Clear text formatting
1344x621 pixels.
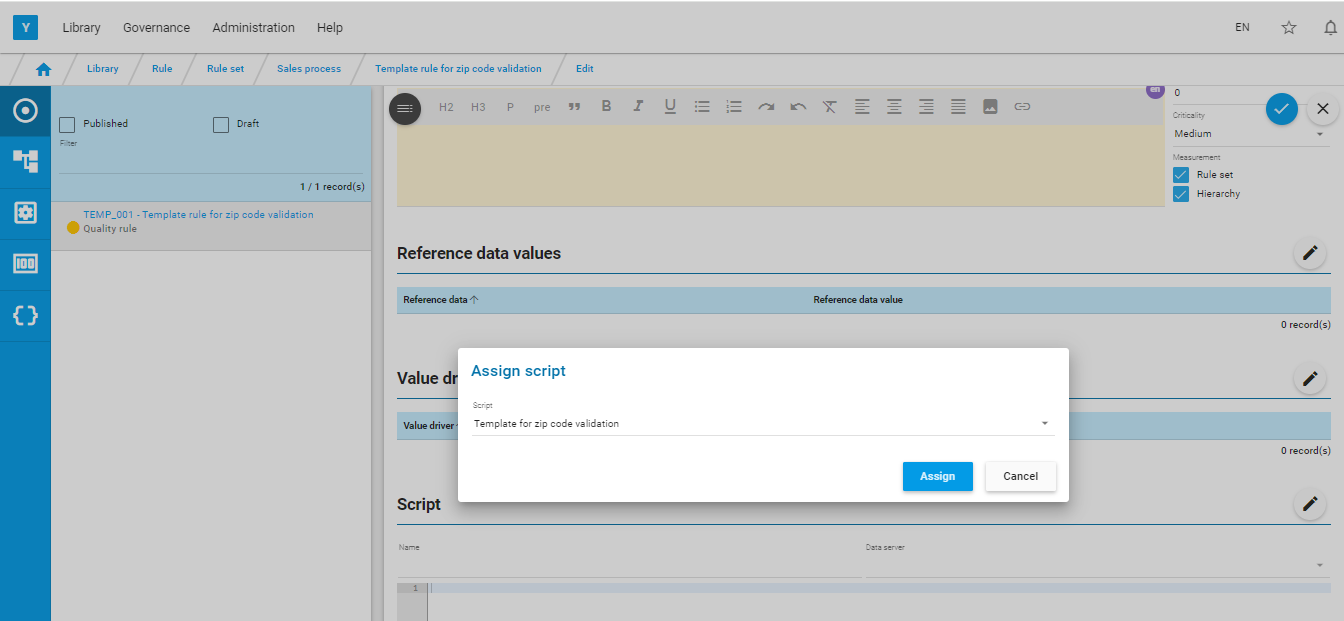(x=830, y=106)
